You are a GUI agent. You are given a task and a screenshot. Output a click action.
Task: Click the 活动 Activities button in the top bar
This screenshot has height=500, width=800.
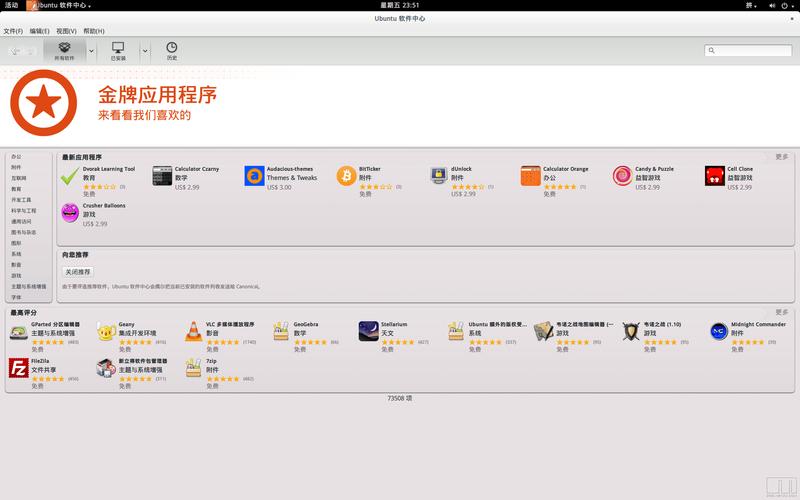[x=12, y=5]
